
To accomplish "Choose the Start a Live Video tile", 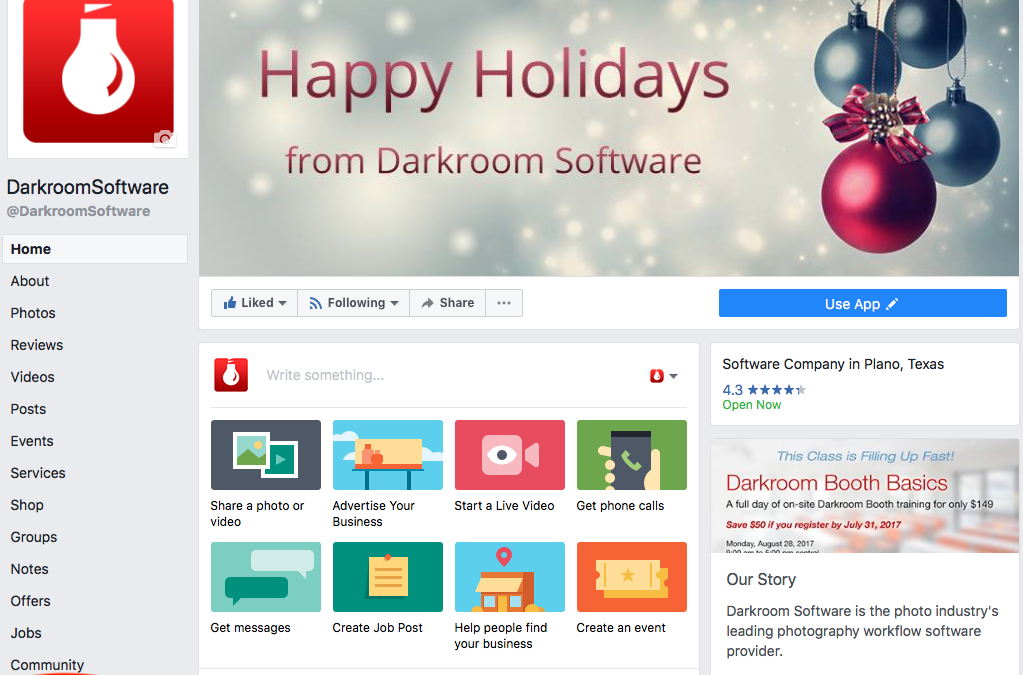I will click(x=510, y=467).
